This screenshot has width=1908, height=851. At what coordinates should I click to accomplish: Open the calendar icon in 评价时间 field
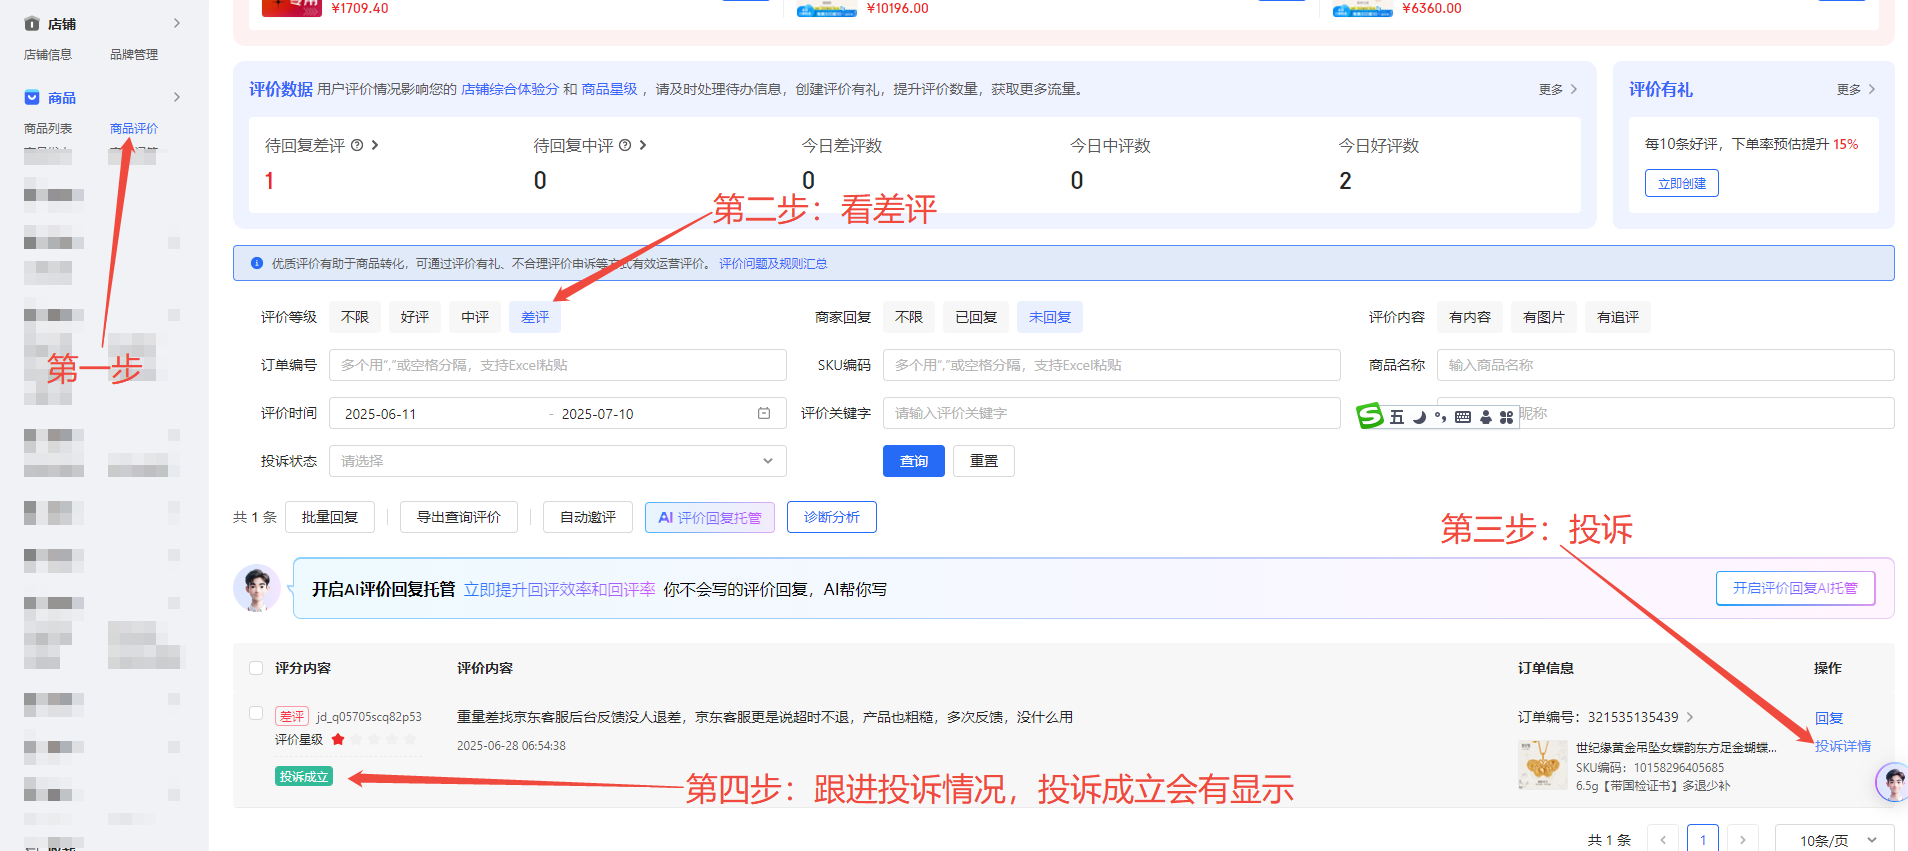pos(764,413)
